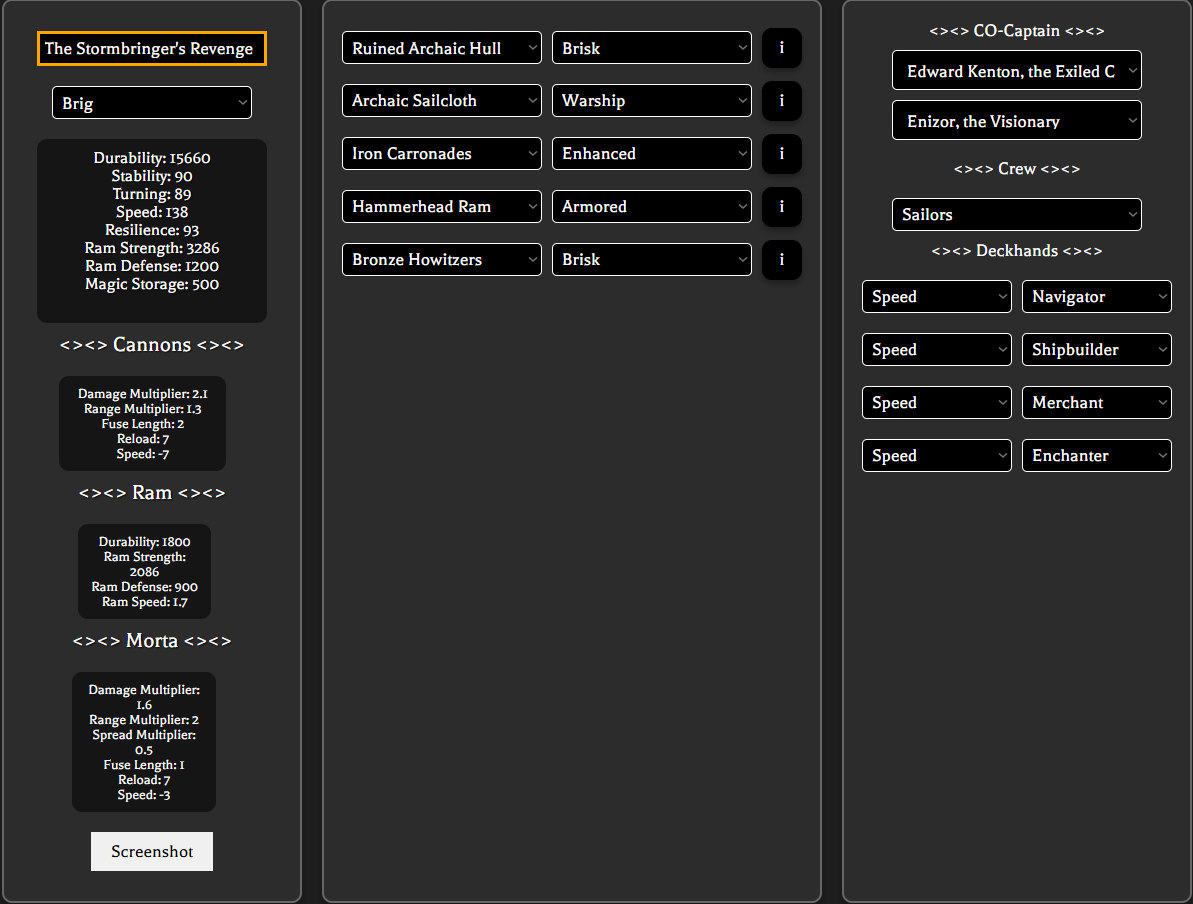This screenshot has width=1193, height=904.
Task: Open the Enizor, the Visionary dropdown
Action: click(x=1017, y=121)
